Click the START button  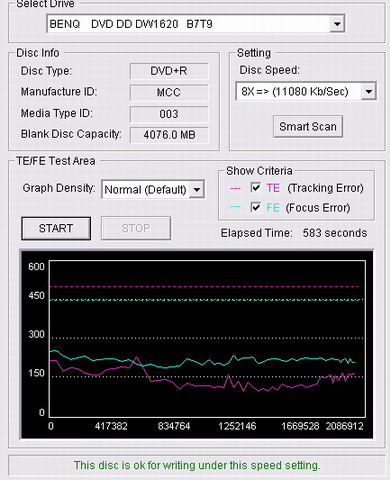(x=56, y=228)
